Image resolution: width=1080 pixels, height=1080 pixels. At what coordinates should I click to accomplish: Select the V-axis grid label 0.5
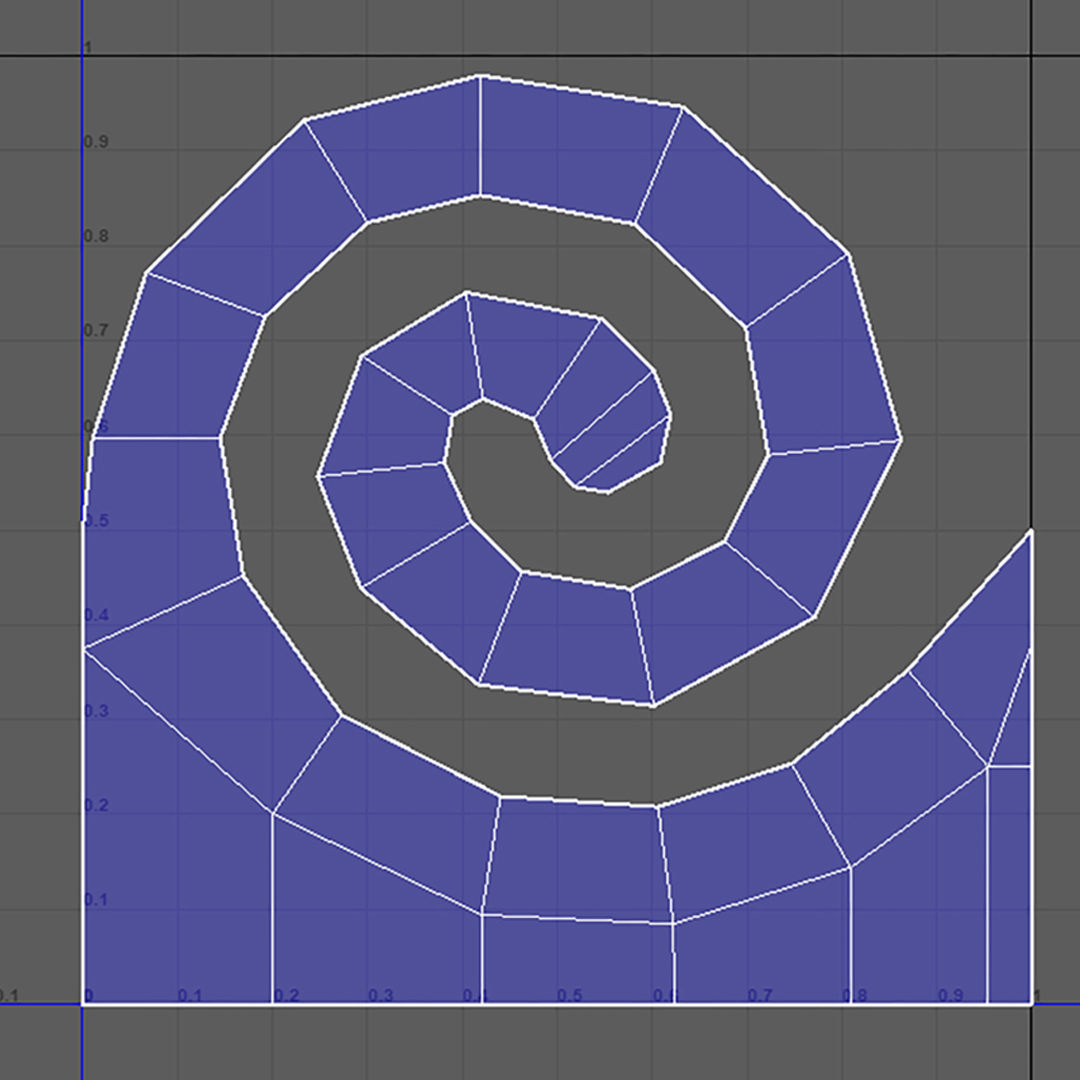[x=96, y=520]
